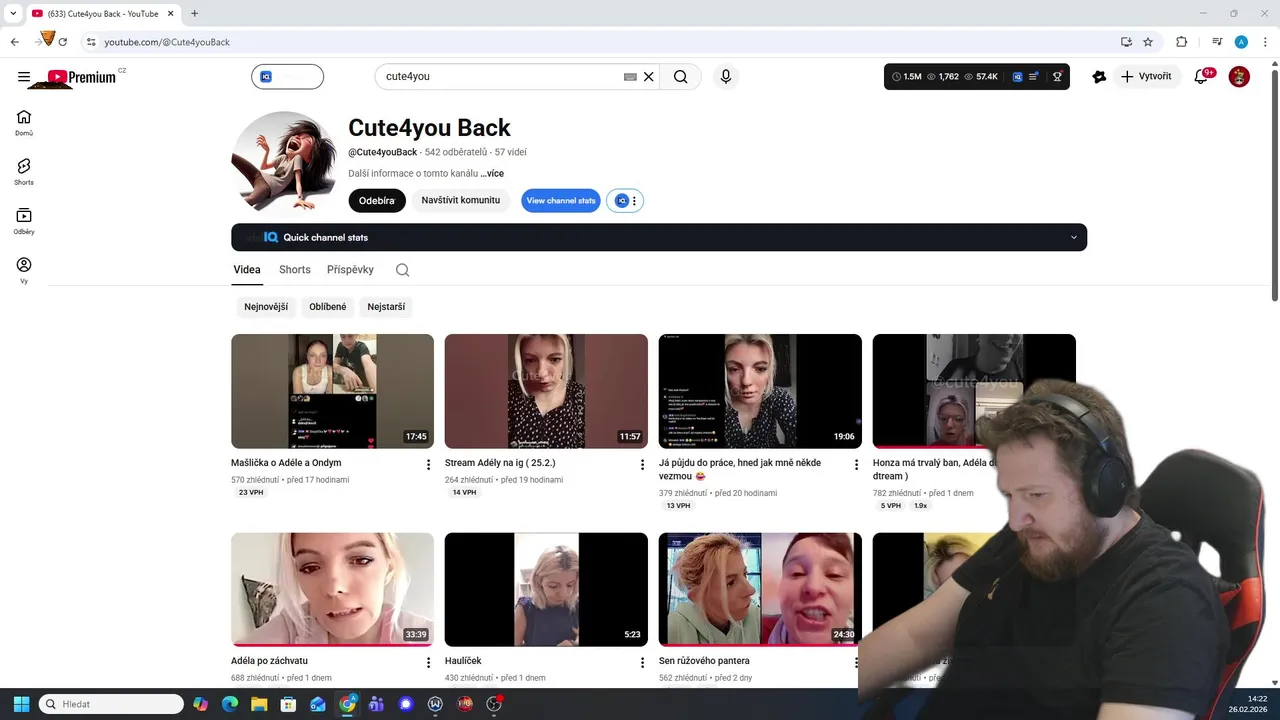
Task: Search within channel using the magnifier icon
Action: pos(402,270)
